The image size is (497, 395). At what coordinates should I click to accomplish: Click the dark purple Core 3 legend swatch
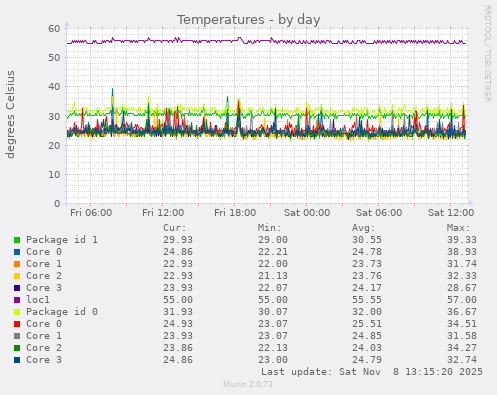click(x=17, y=288)
